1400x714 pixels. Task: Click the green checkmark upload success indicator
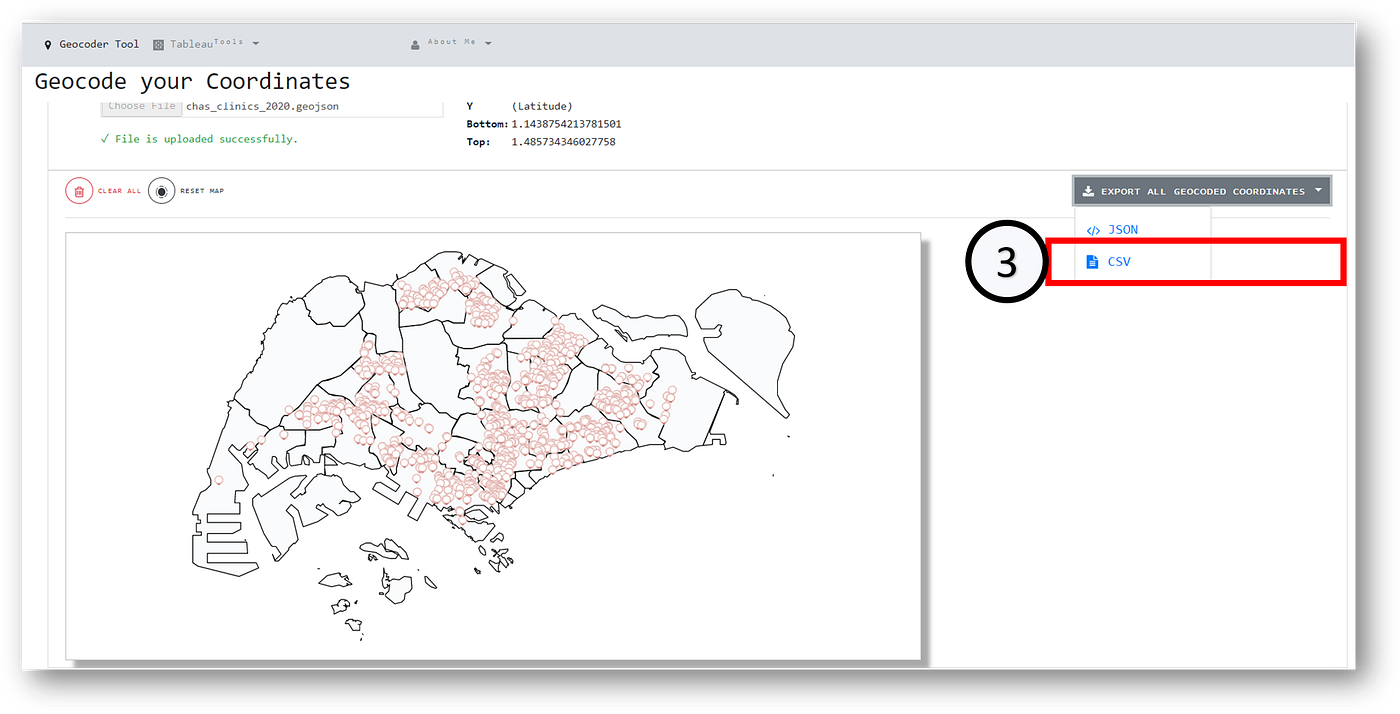tap(105, 138)
